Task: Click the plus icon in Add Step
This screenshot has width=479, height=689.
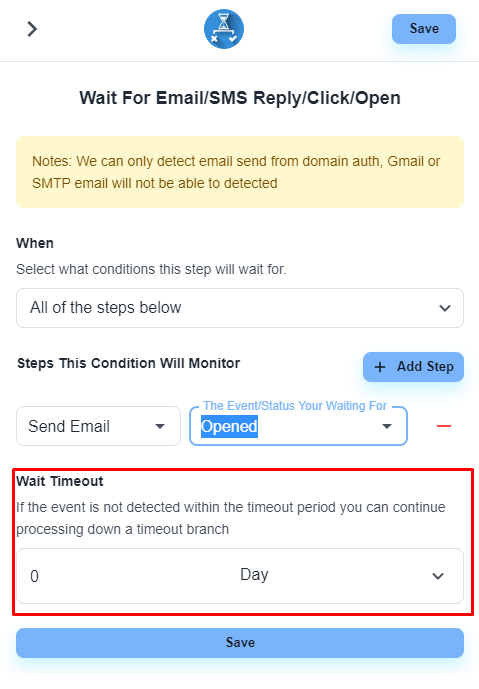Action: (380, 367)
